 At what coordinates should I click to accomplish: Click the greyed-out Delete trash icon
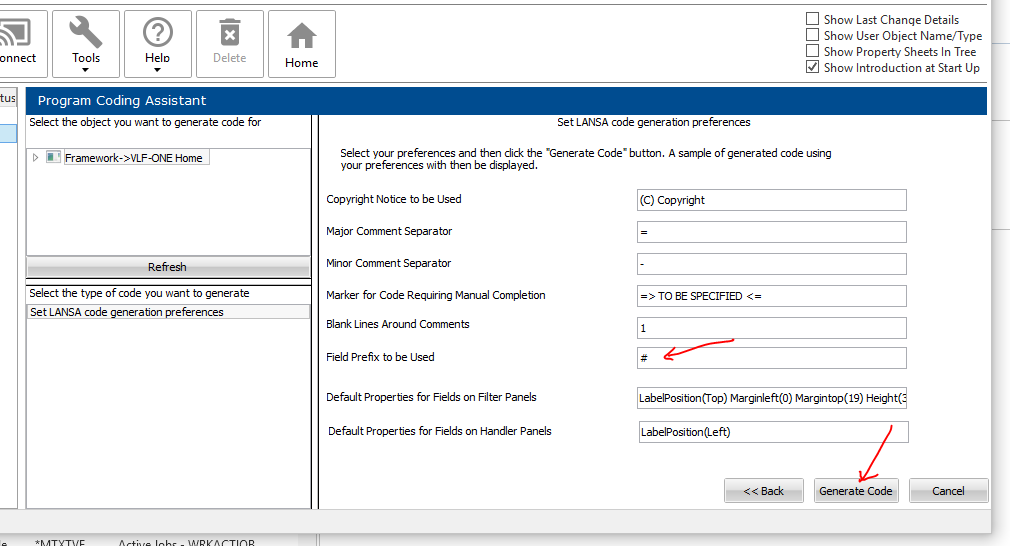coord(230,33)
